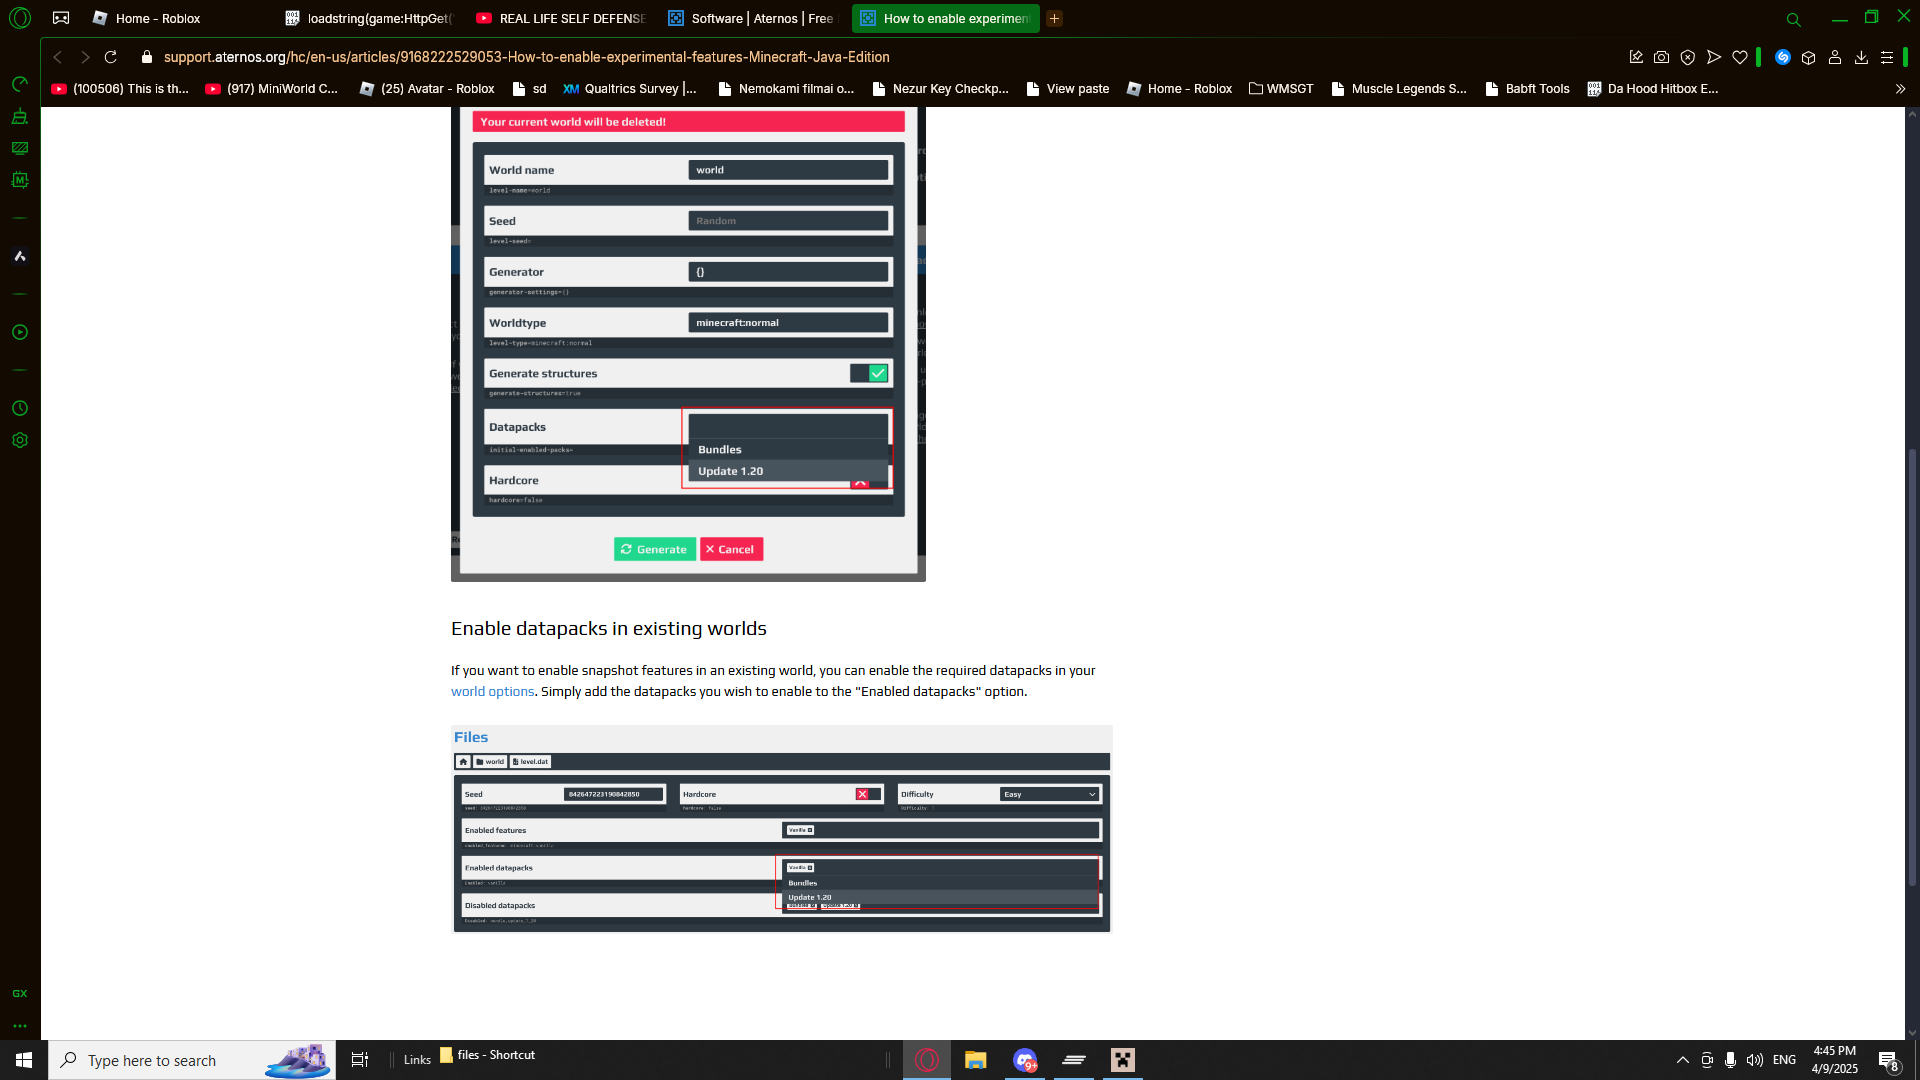
Task: Open the extensions cube icon
Action: point(1809,57)
